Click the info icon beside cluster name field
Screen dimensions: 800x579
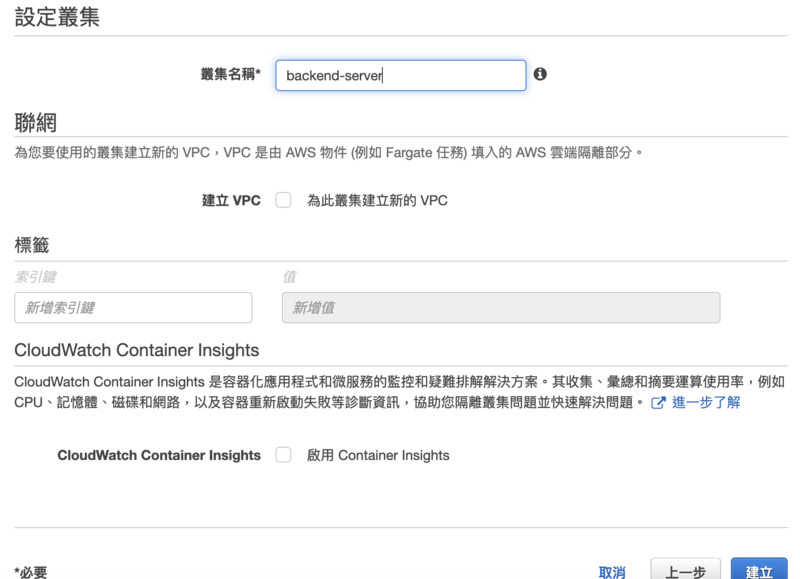click(x=541, y=74)
